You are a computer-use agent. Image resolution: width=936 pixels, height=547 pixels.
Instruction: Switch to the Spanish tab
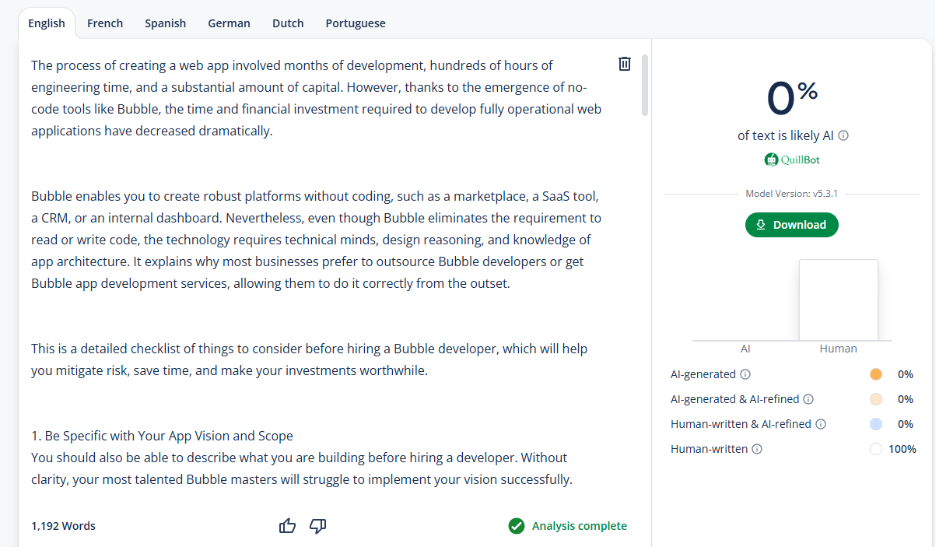pyautogui.click(x=165, y=23)
